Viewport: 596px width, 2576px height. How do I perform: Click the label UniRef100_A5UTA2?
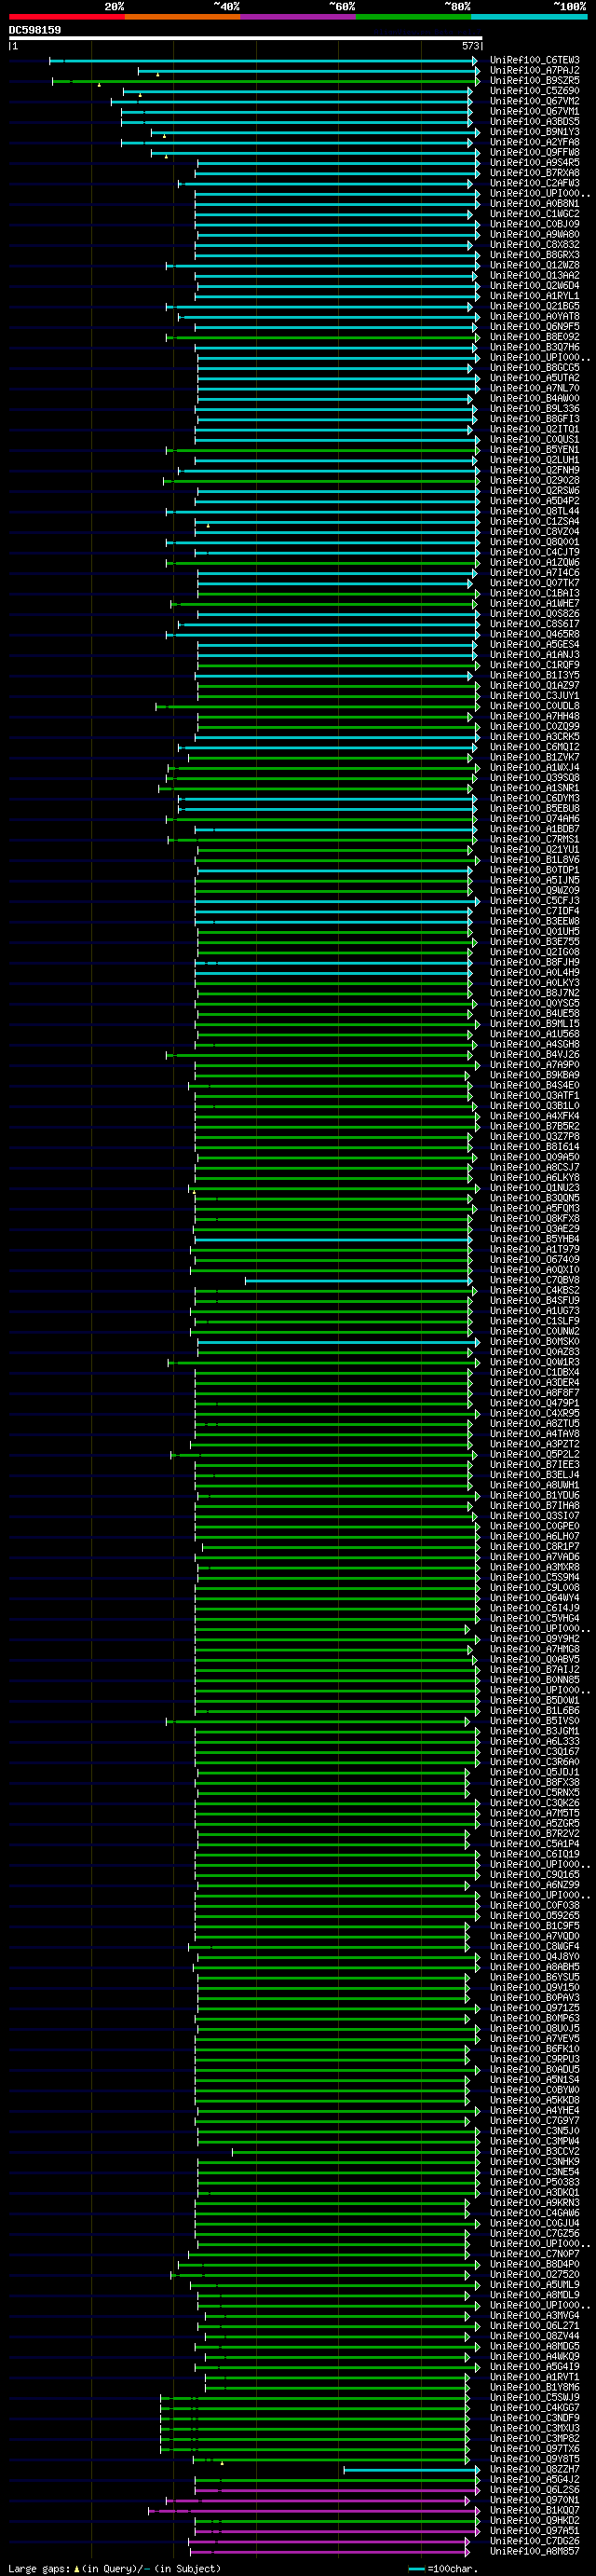(x=534, y=378)
